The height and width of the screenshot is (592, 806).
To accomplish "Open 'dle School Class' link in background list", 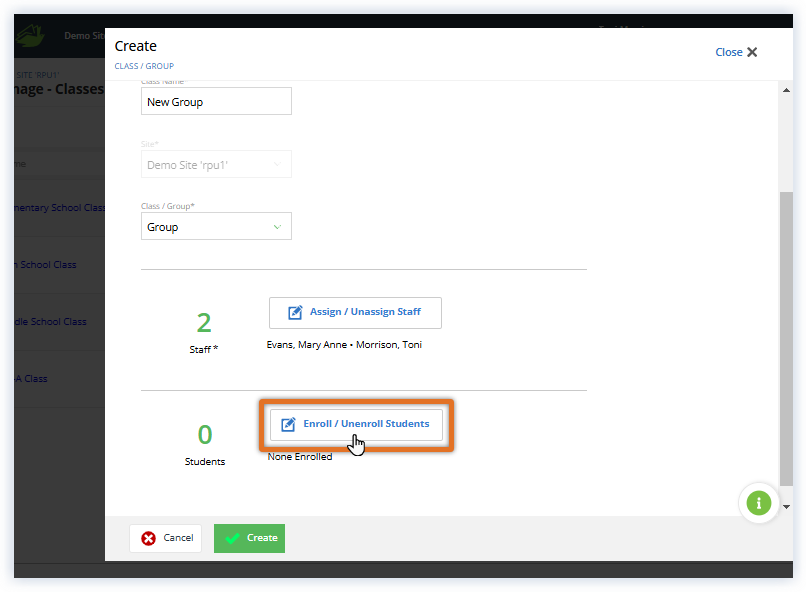I will pyautogui.click(x=50, y=322).
